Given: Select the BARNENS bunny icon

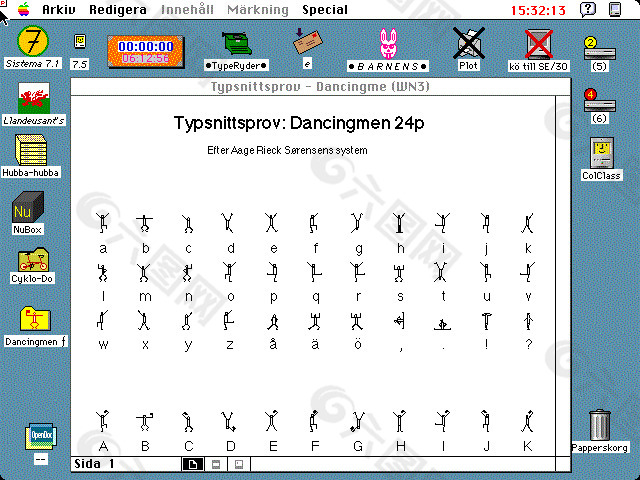Looking at the screenshot, I should [387, 44].
